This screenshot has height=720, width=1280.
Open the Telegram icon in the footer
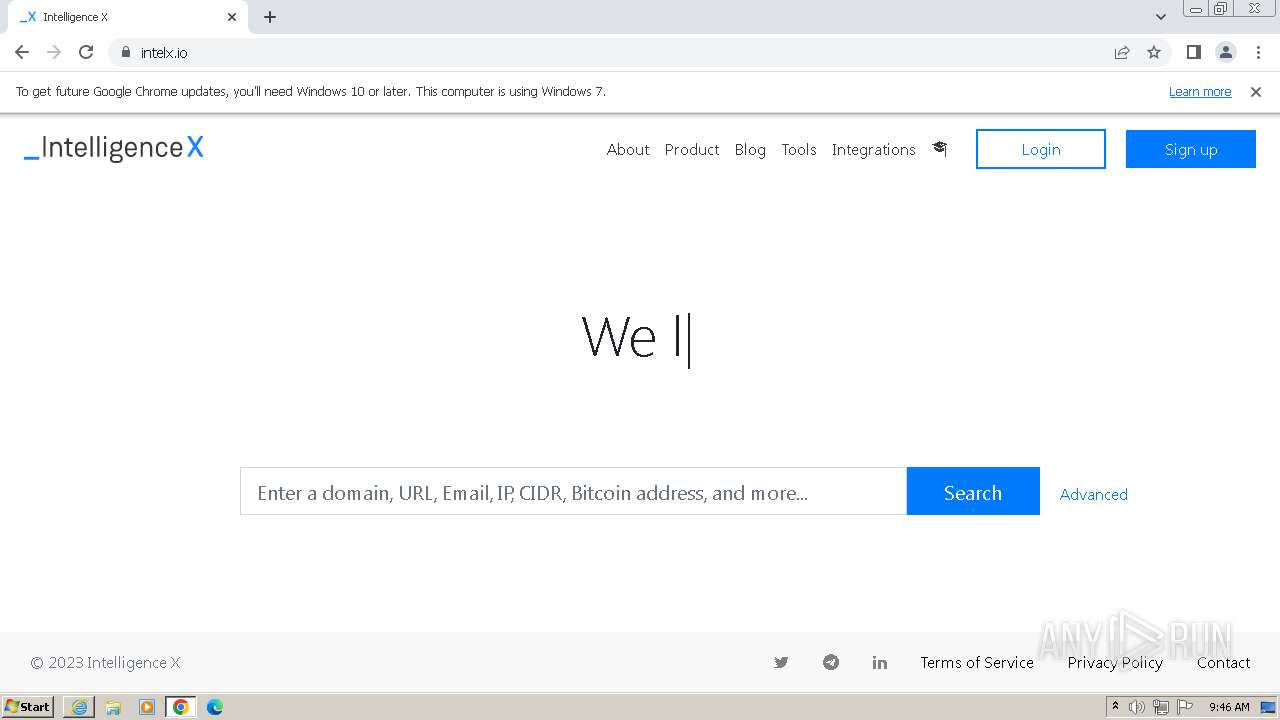point(831,662)
